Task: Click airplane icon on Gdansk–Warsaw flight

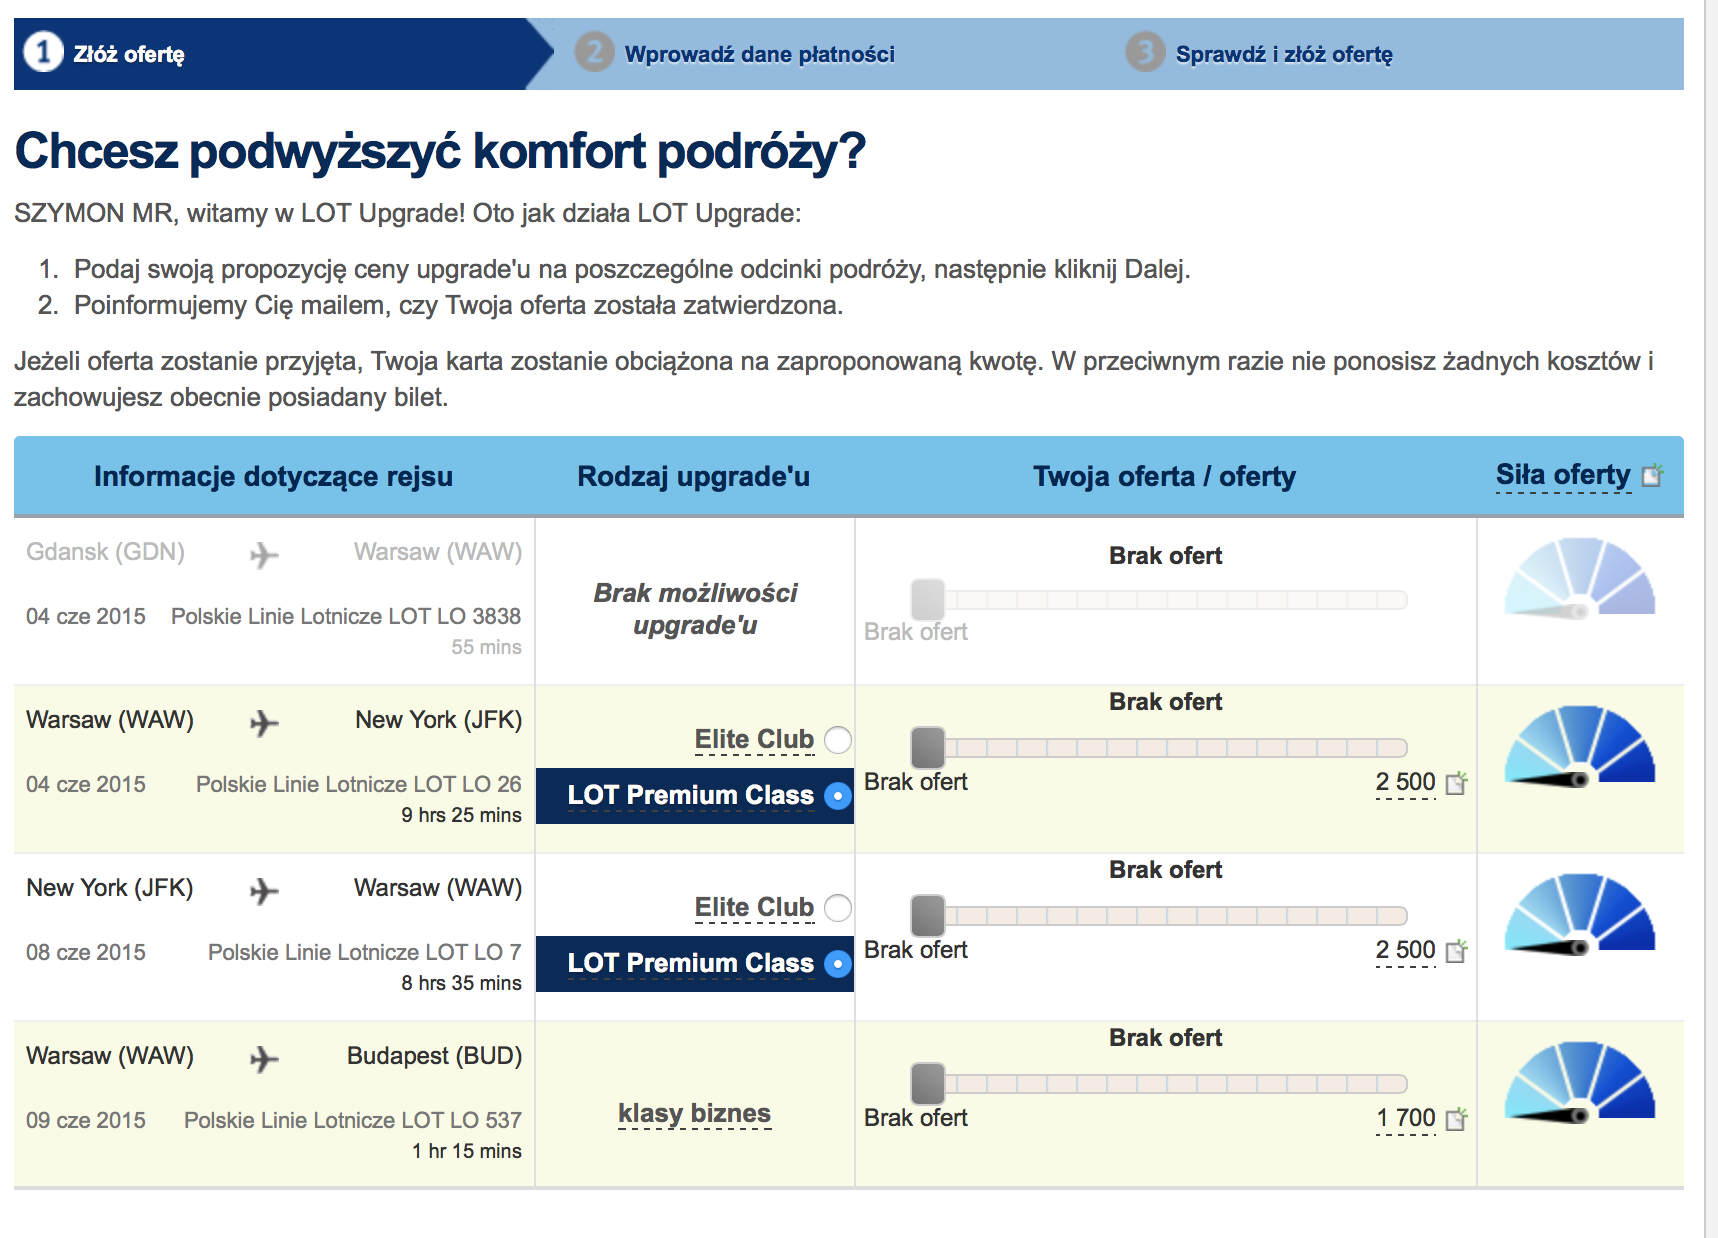Action: 264,554
